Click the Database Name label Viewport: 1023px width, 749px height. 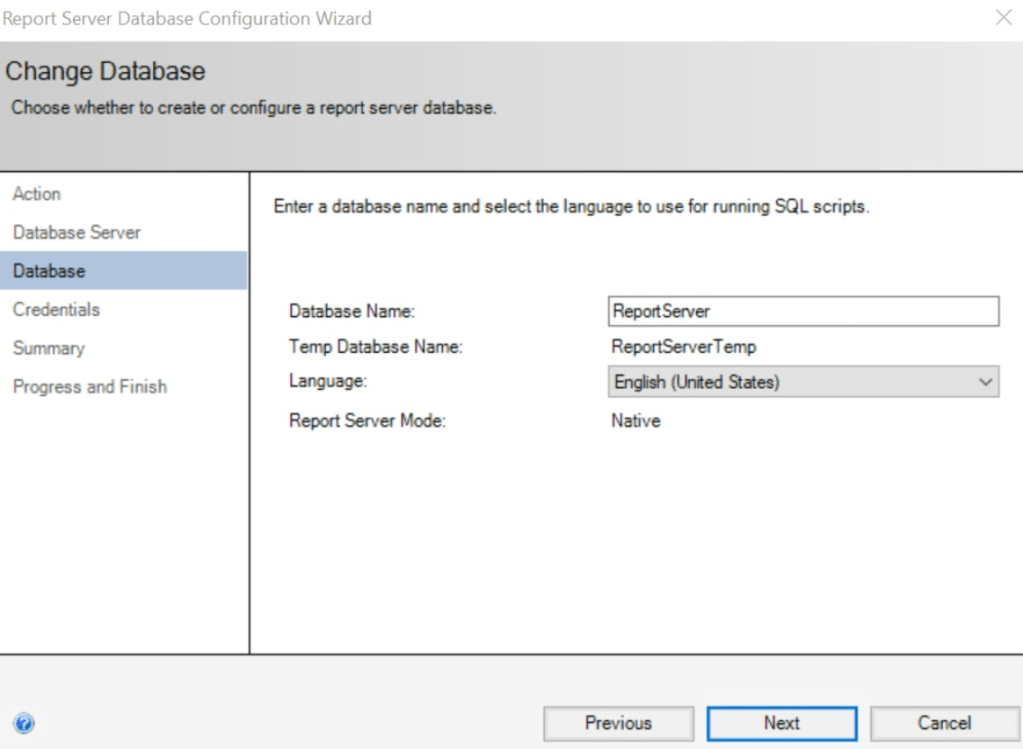[x=351, y=312]
